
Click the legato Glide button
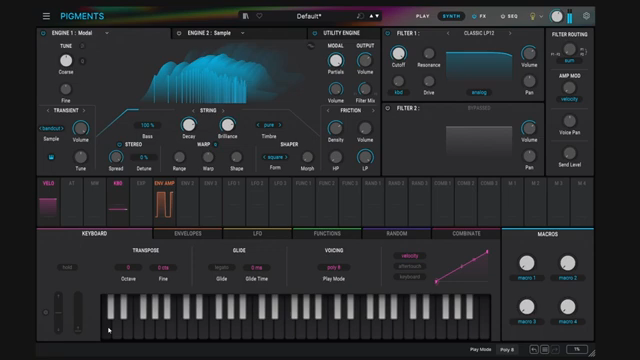[x=221, y=267]
